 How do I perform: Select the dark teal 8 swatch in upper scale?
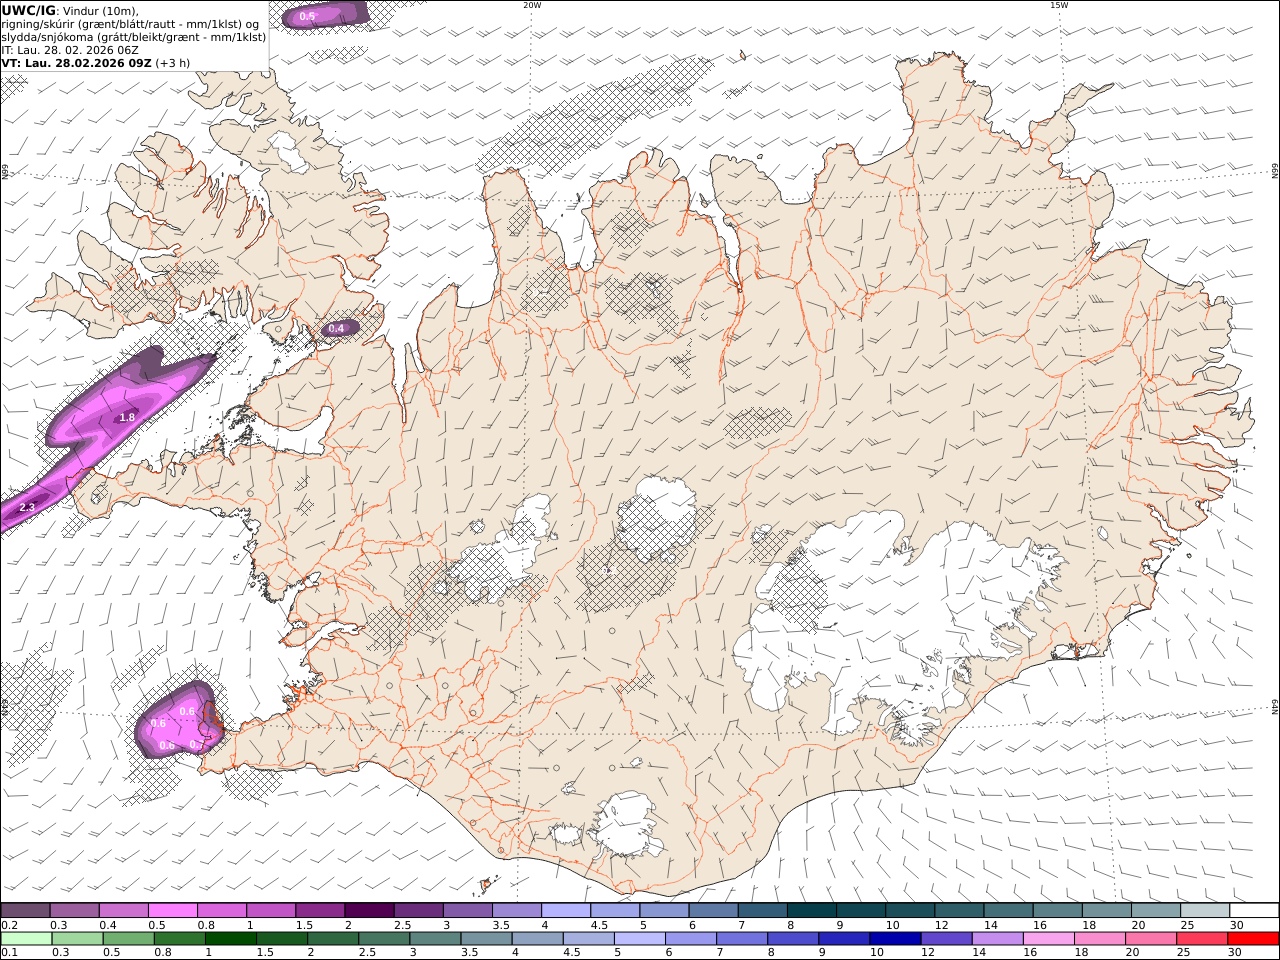(812, 911)
